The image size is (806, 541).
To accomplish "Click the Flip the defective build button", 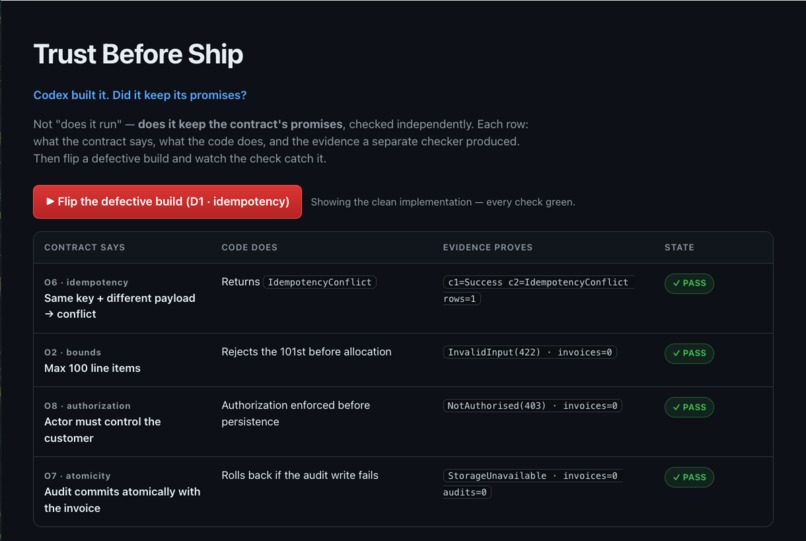I will (167, 202).
